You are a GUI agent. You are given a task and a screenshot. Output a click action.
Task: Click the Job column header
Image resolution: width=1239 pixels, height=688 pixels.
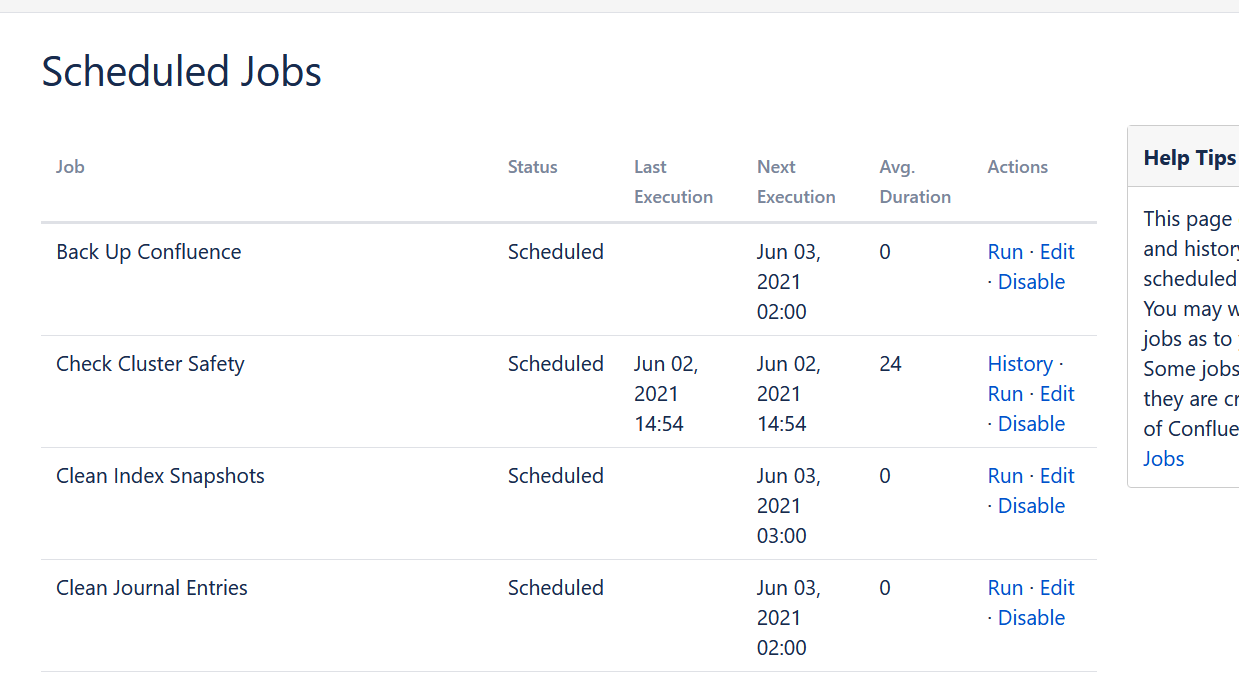click(70, 167)
